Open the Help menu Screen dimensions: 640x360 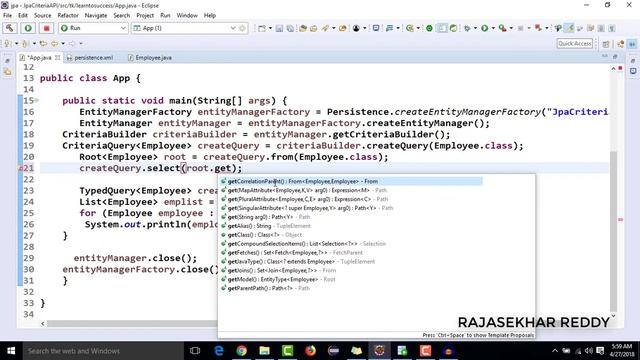point(210,16)
